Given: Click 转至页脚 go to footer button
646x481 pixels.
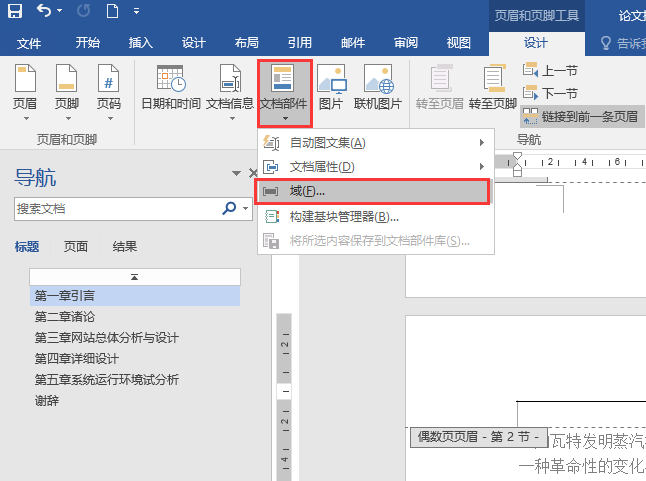Looking at the screenshot, I should pos(493,88).
